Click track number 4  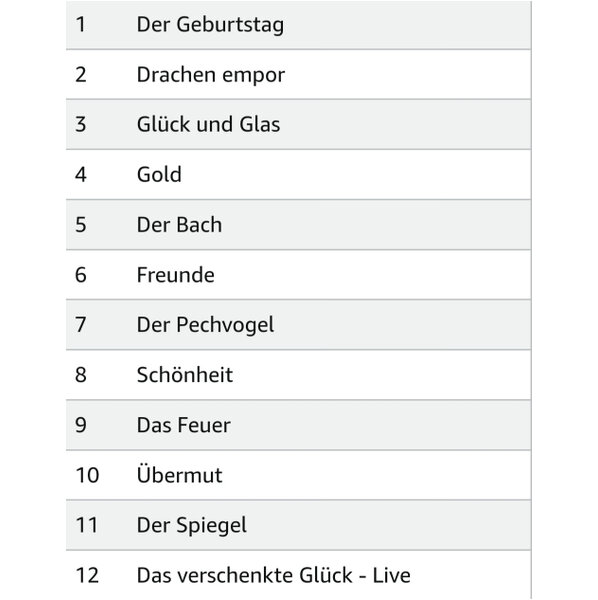80,174
